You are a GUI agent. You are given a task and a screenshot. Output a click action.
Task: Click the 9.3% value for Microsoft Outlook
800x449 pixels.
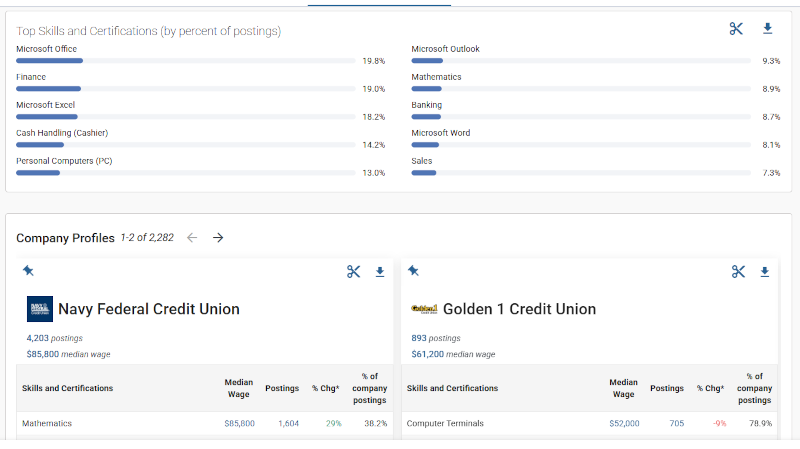coord(771,61)
